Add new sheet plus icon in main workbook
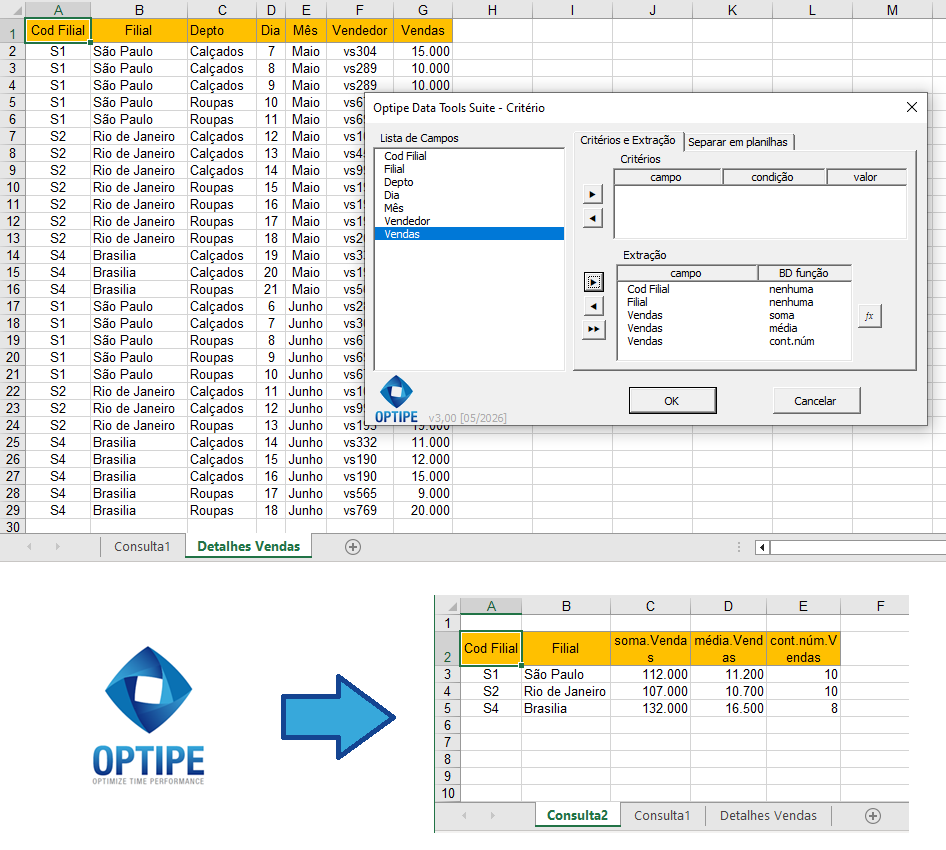 click(353, 547)
